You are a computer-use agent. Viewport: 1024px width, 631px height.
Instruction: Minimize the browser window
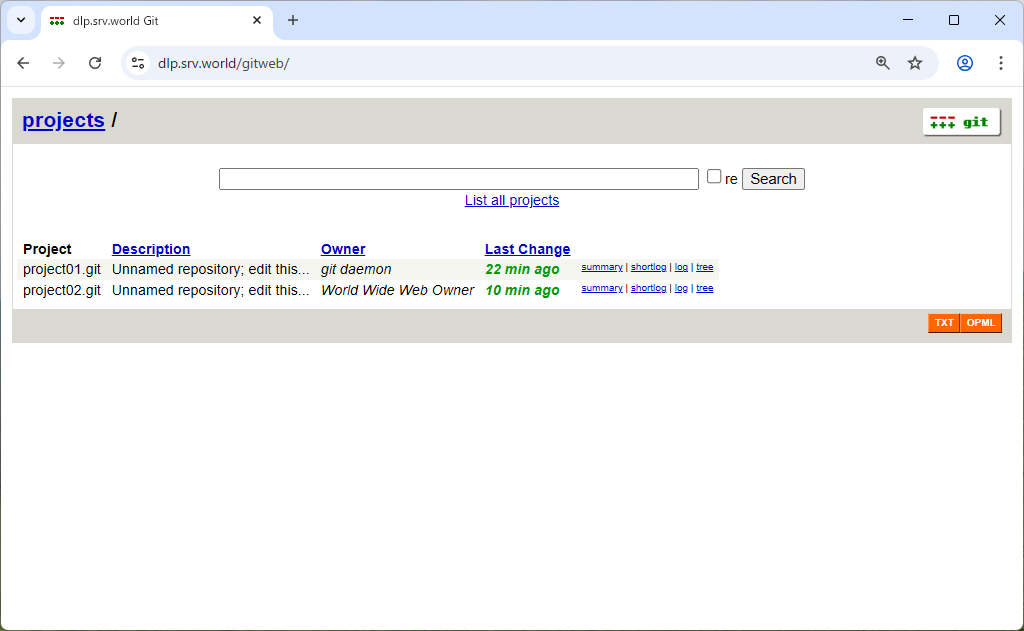click(908, 20)
